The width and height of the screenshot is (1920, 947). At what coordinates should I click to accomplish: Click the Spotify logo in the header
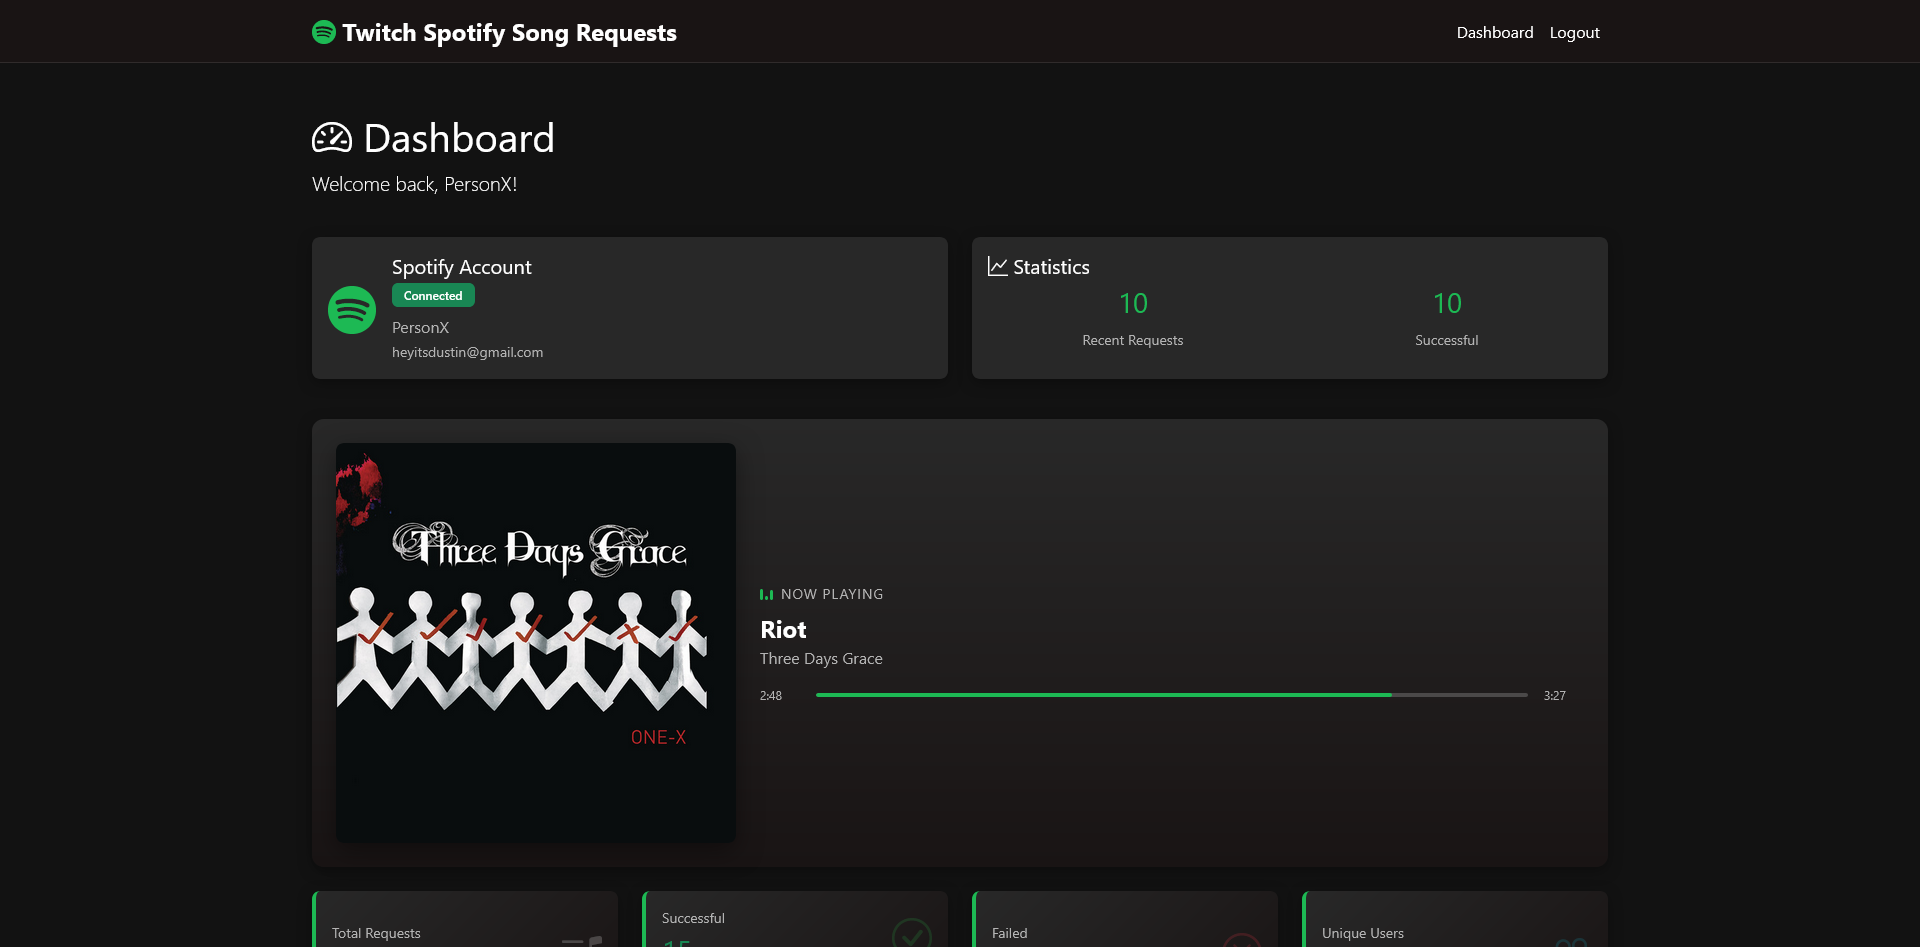click(x=323, y=32)
